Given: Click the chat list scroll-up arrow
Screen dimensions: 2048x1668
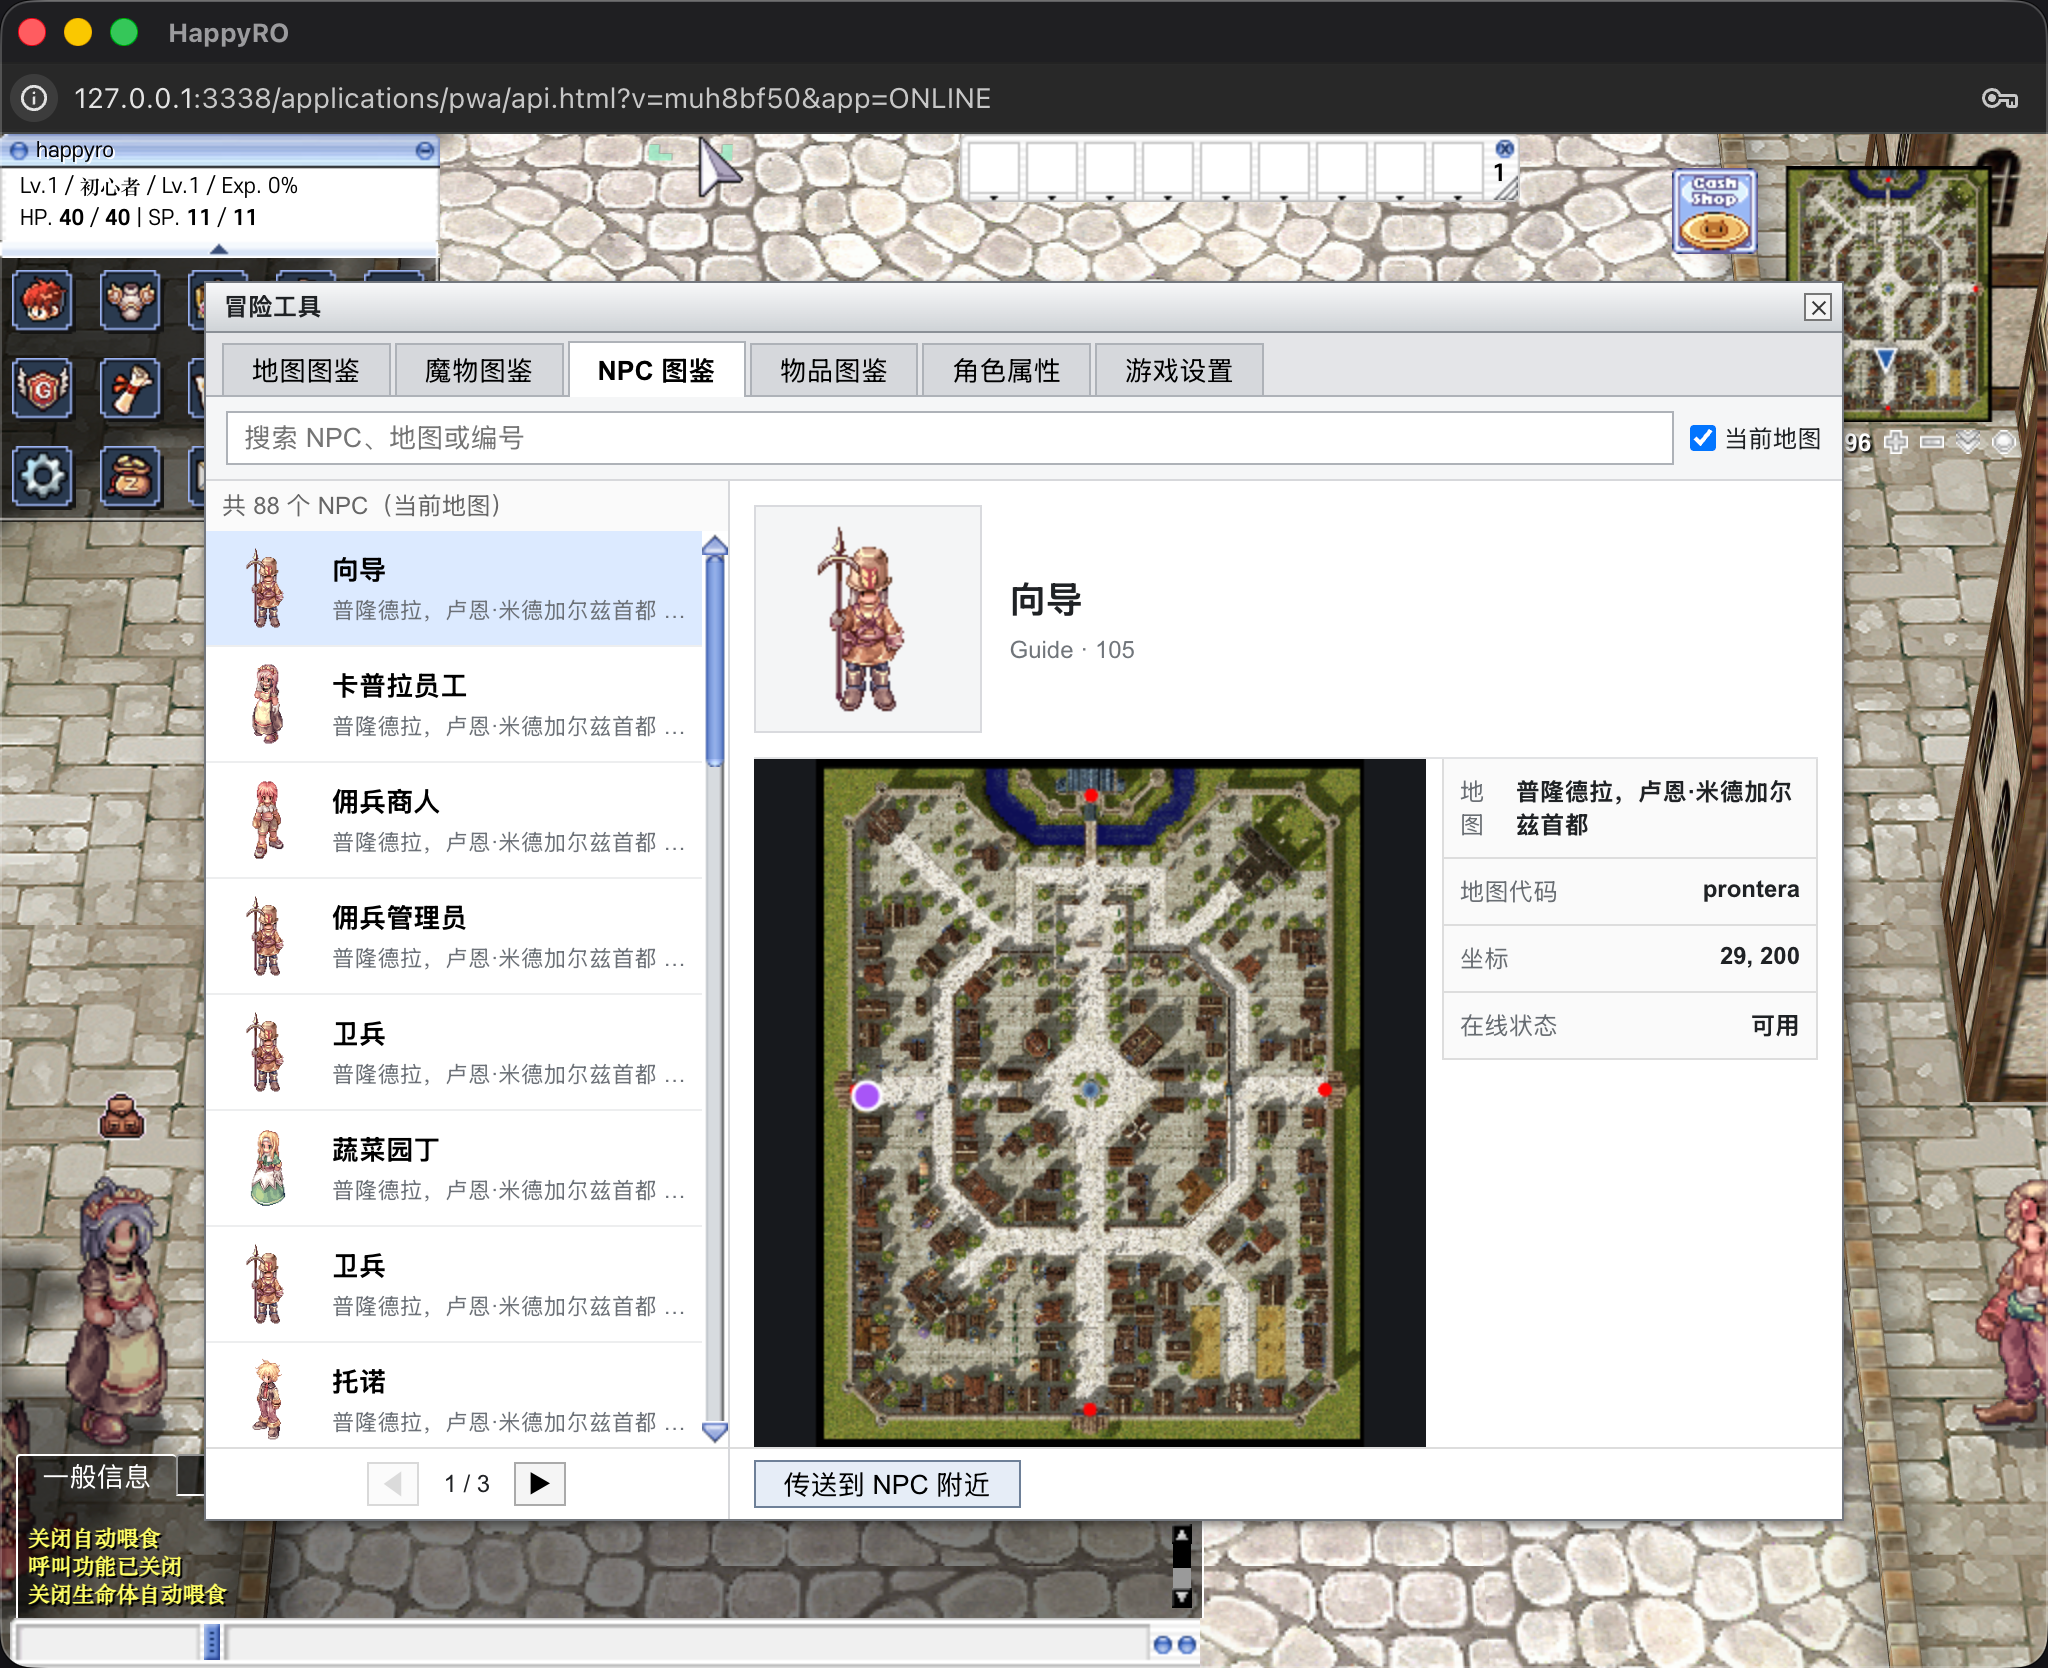Looking at the screenshot, I should tap(1182, 1535).
